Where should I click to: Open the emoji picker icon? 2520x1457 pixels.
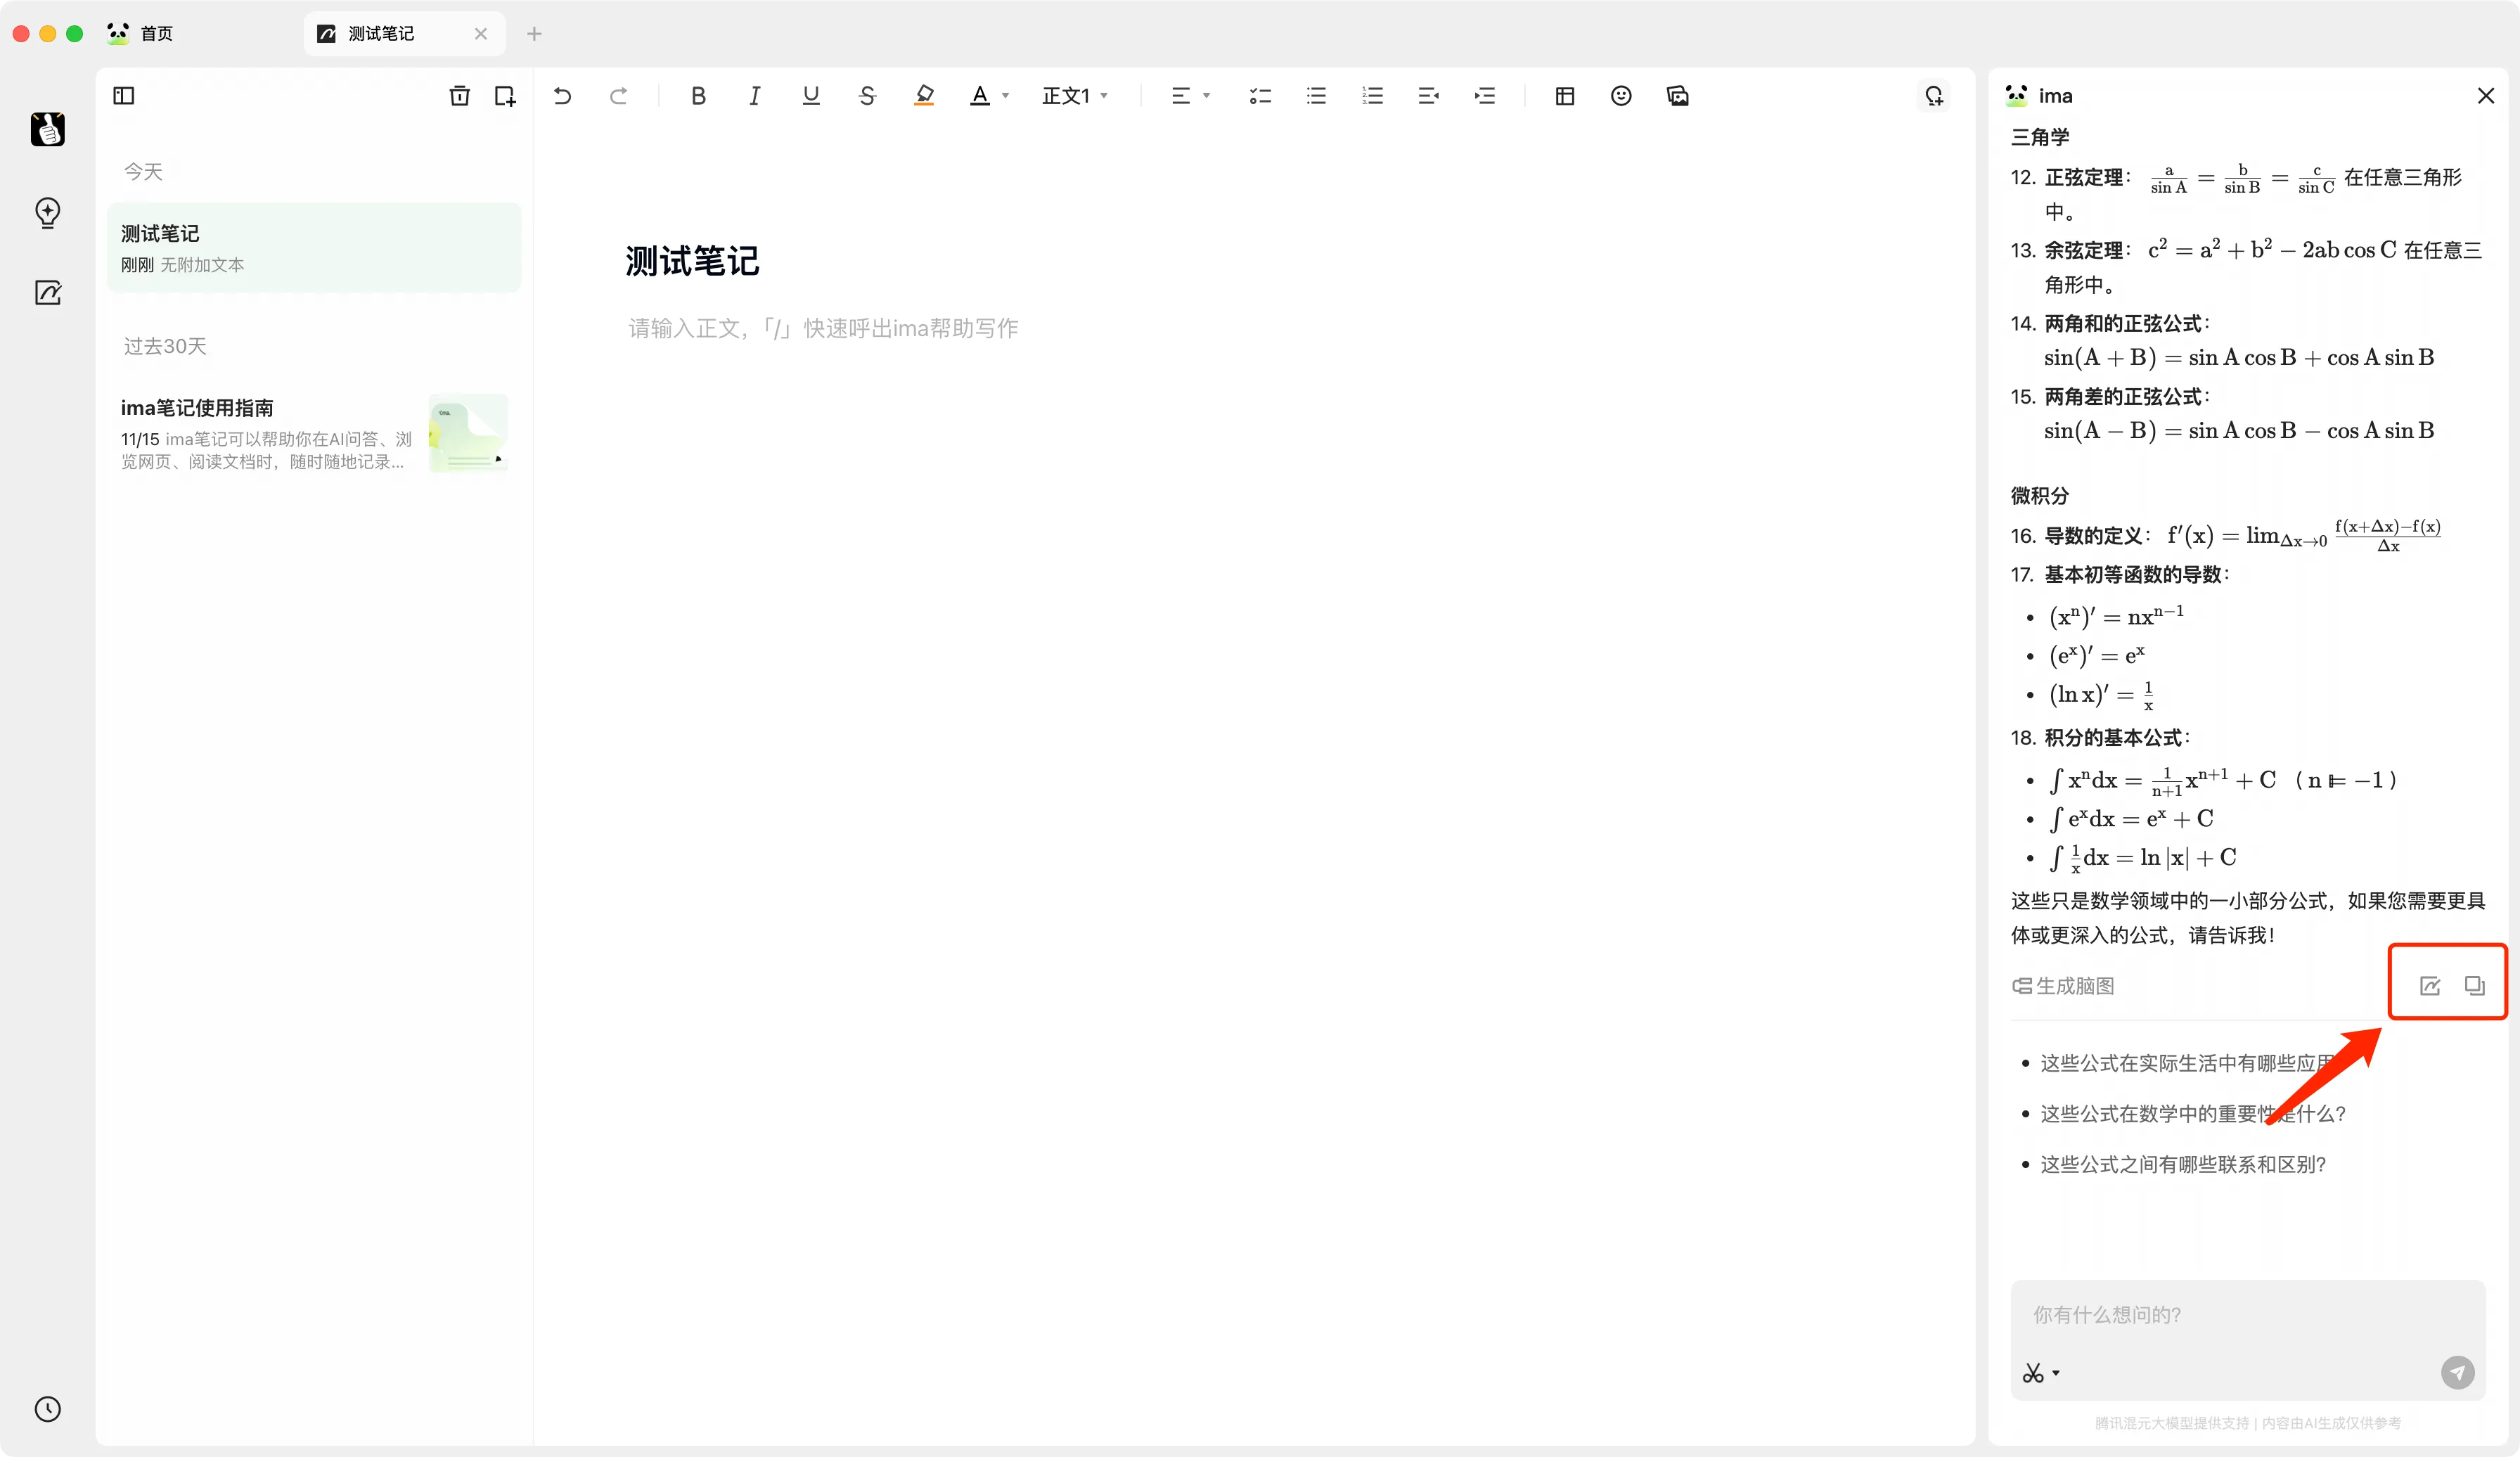[1621, 96]
